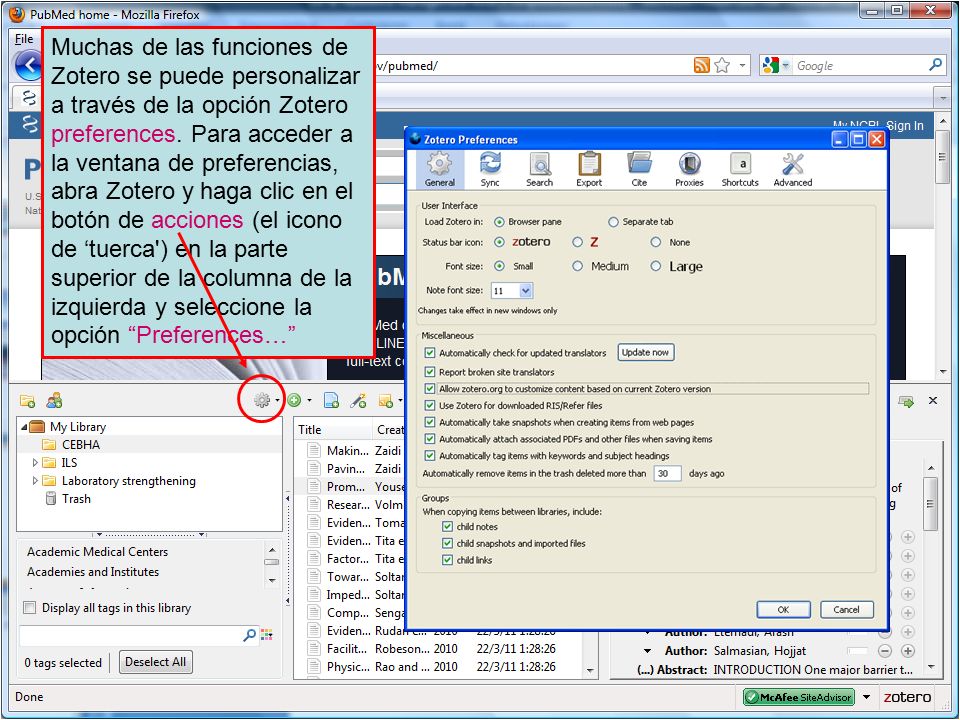
Task: Open the Proxies preferences pane
Action: (x=689, y=170)
